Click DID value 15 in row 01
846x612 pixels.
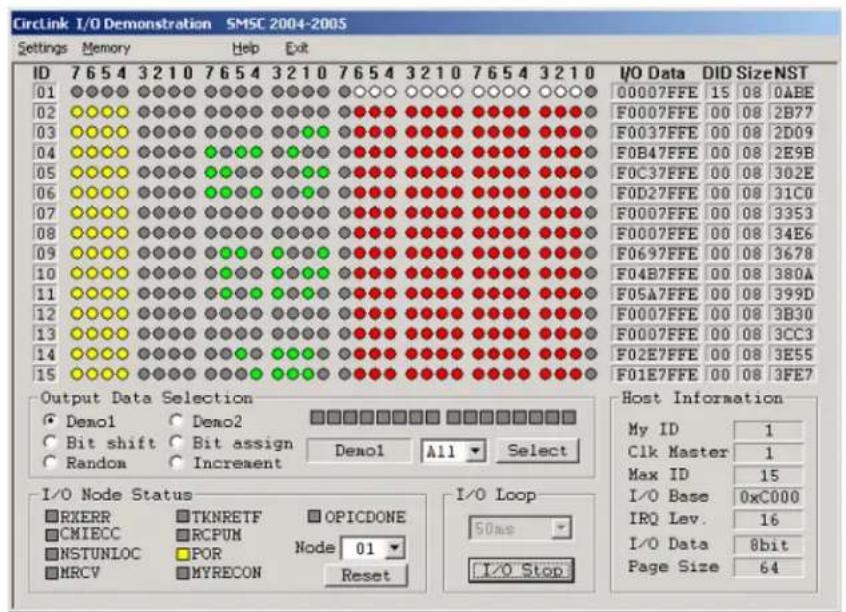pos(720,92)
